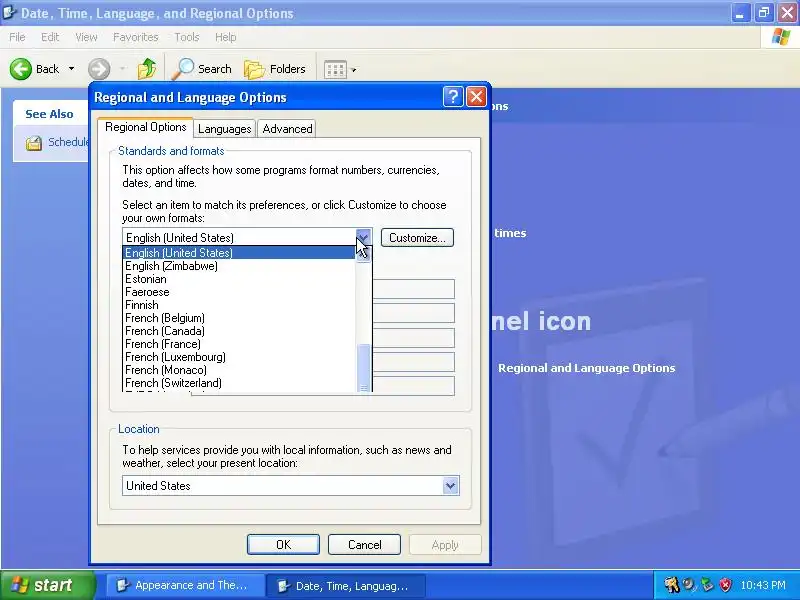Select English (United States) in the list
The image size is (800, 600).
[x=239, y=253]
